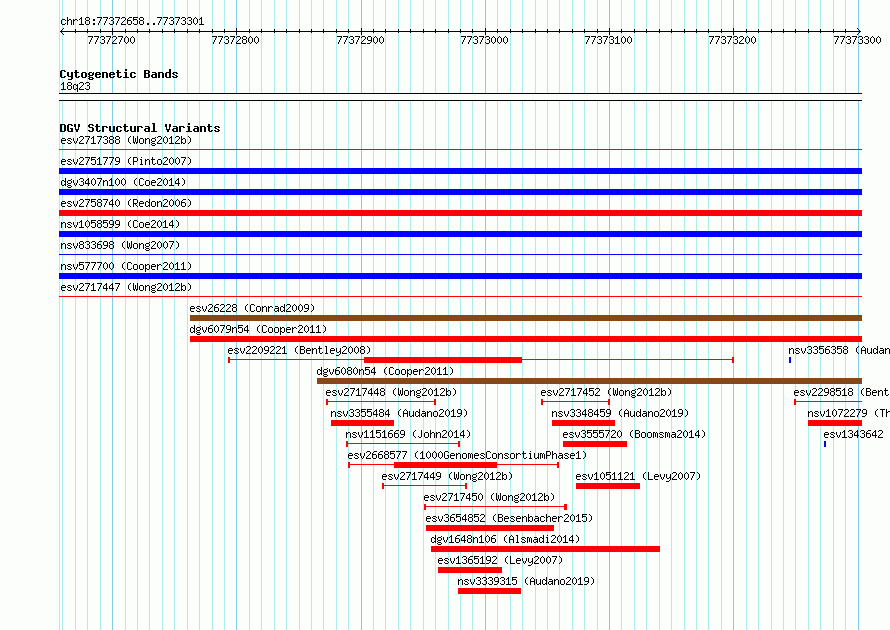This screenshot has height=630, width=890.
Task: Click ruler position 77372900
Action: tap(360, 40)
